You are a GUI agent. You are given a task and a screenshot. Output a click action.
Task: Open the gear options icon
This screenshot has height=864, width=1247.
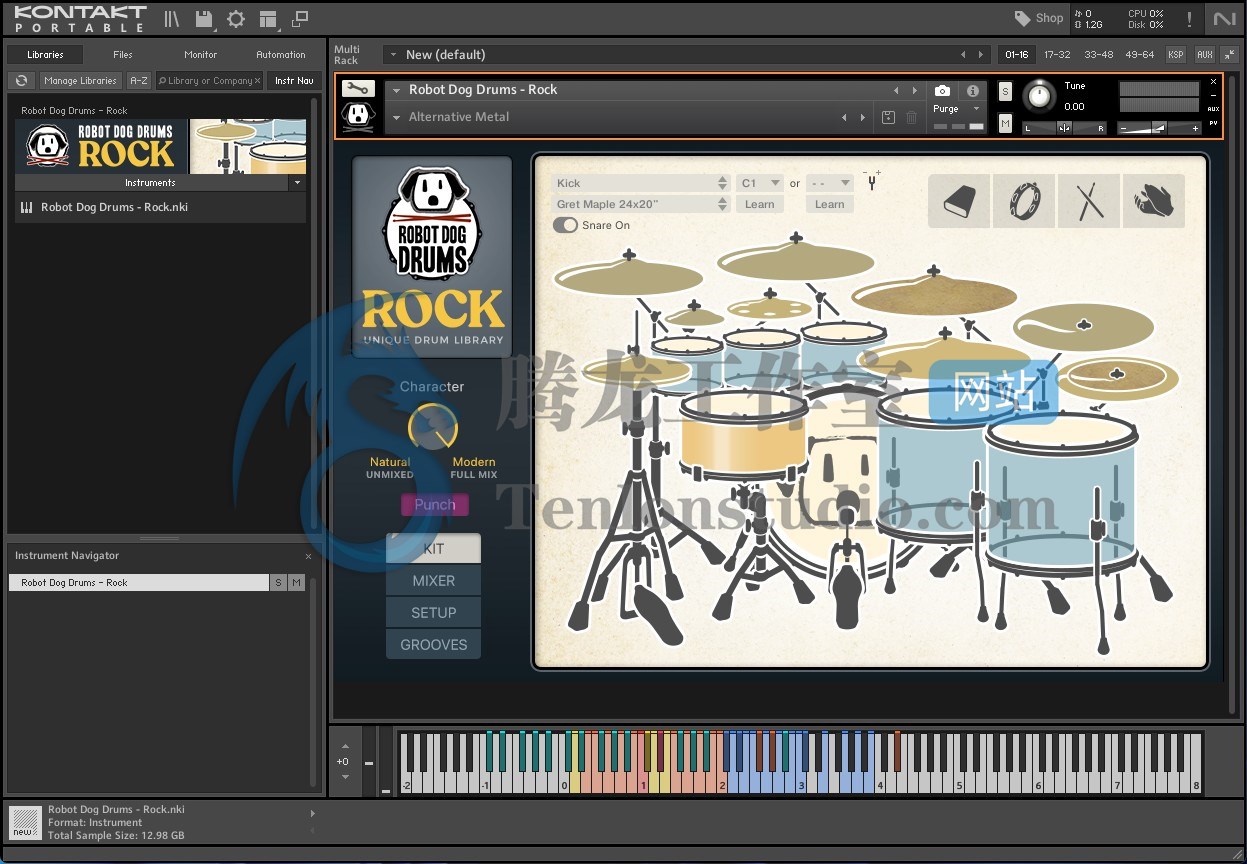pos(236,19)
